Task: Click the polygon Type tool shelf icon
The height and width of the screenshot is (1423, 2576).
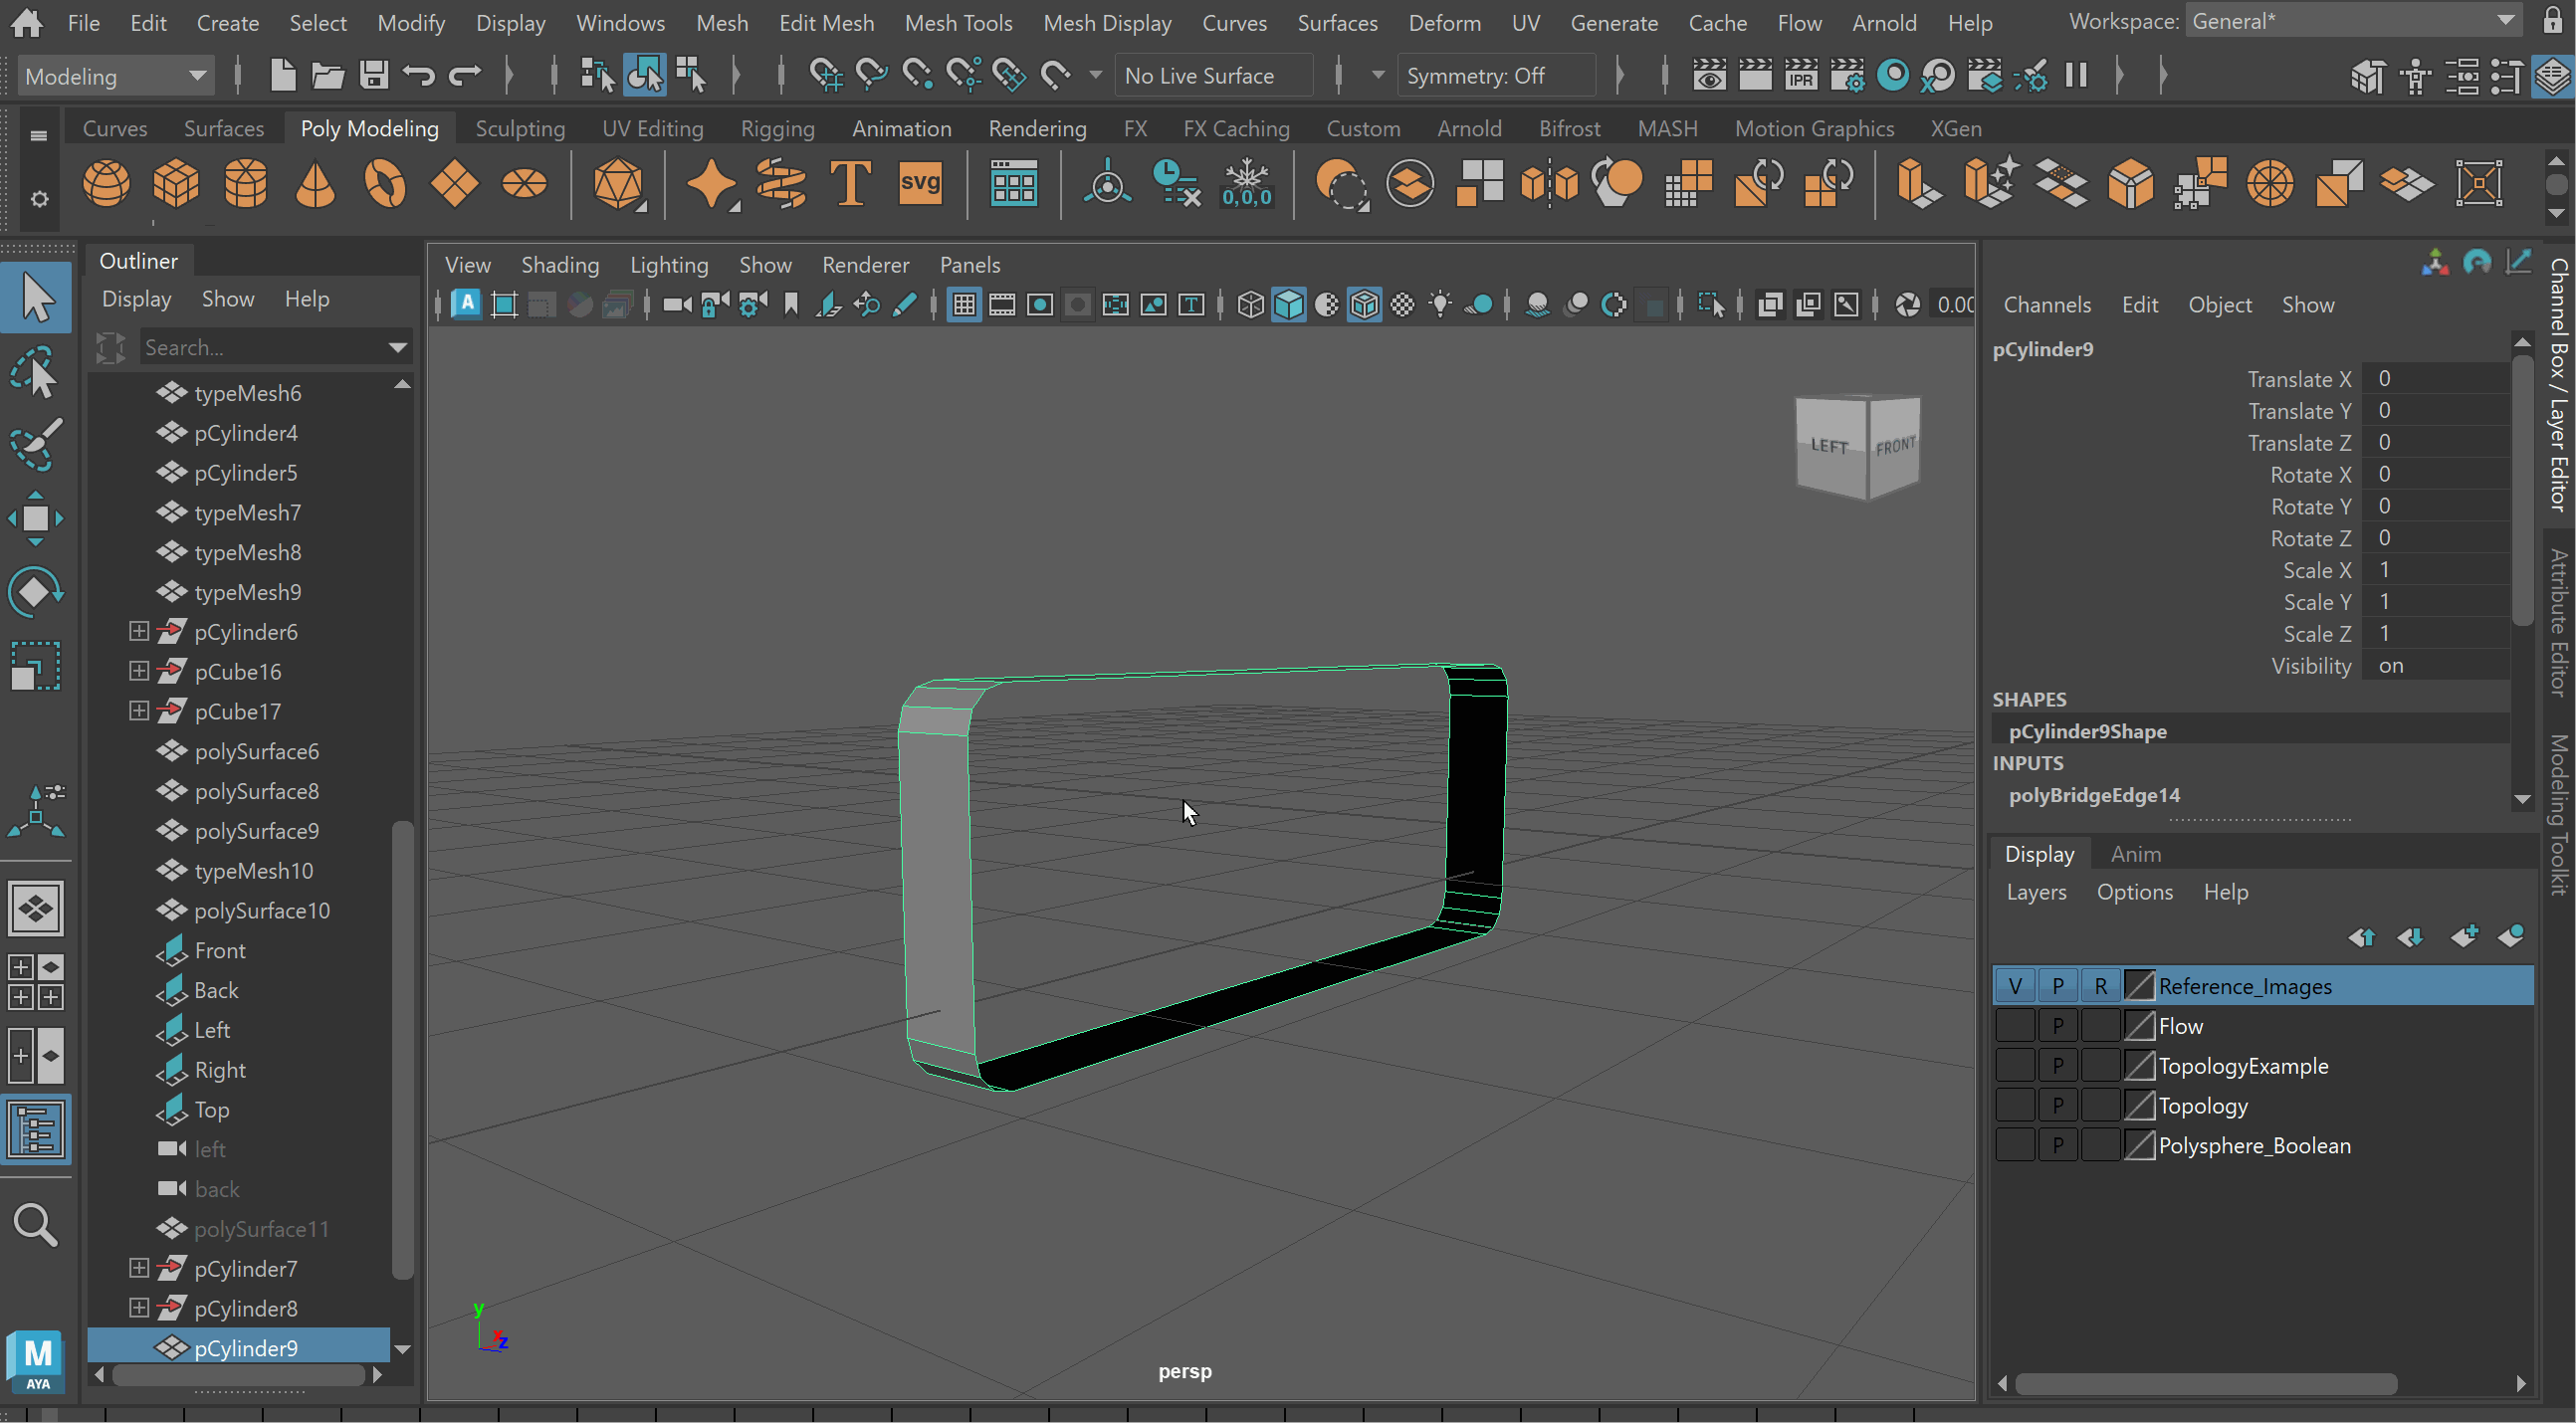Action: click(x=850, y=184)
